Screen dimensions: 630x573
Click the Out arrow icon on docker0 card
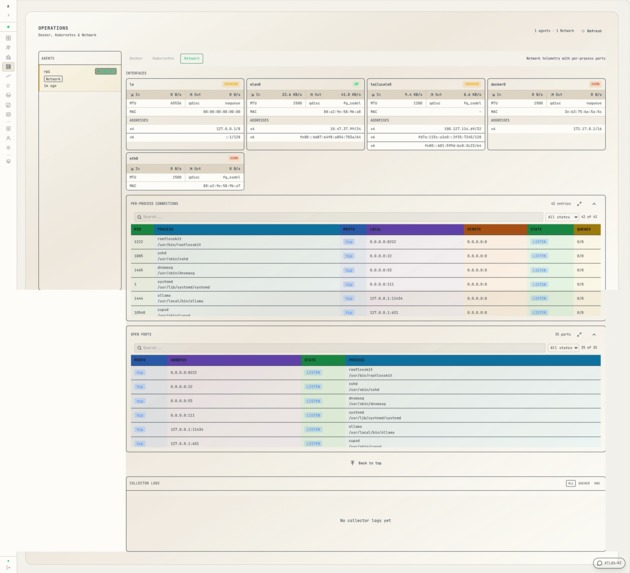[x=553, y=95]
